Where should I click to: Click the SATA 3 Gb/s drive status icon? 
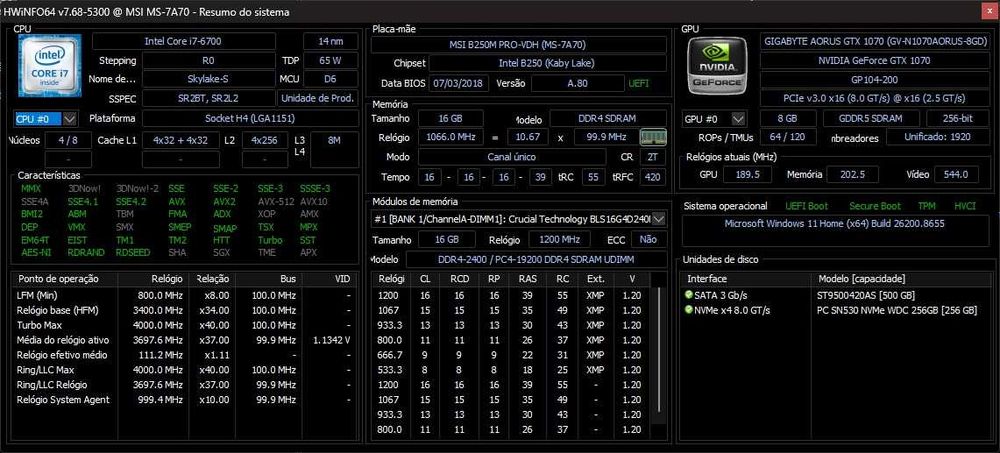688,295
